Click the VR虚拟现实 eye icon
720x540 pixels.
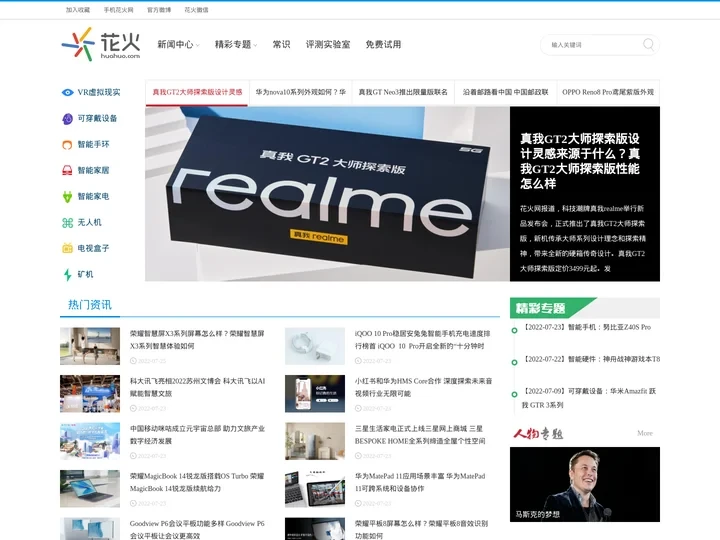coord(68,92)
